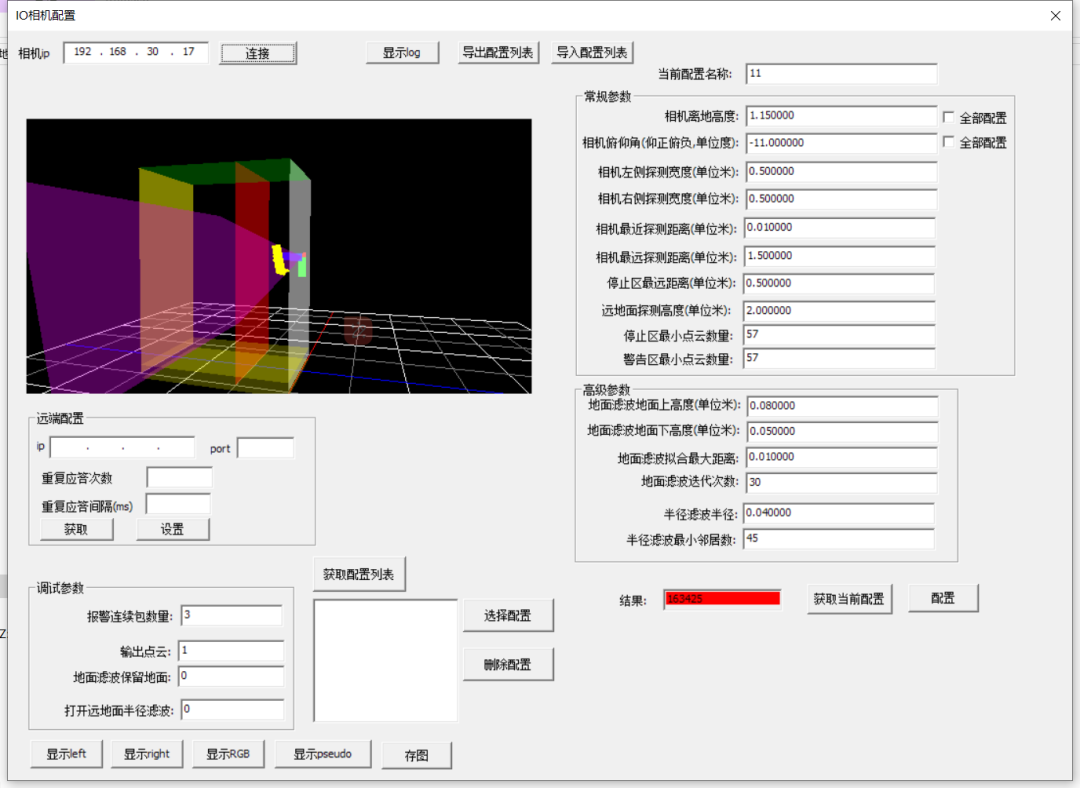Click the 相机ip address field

pos(136,52)
